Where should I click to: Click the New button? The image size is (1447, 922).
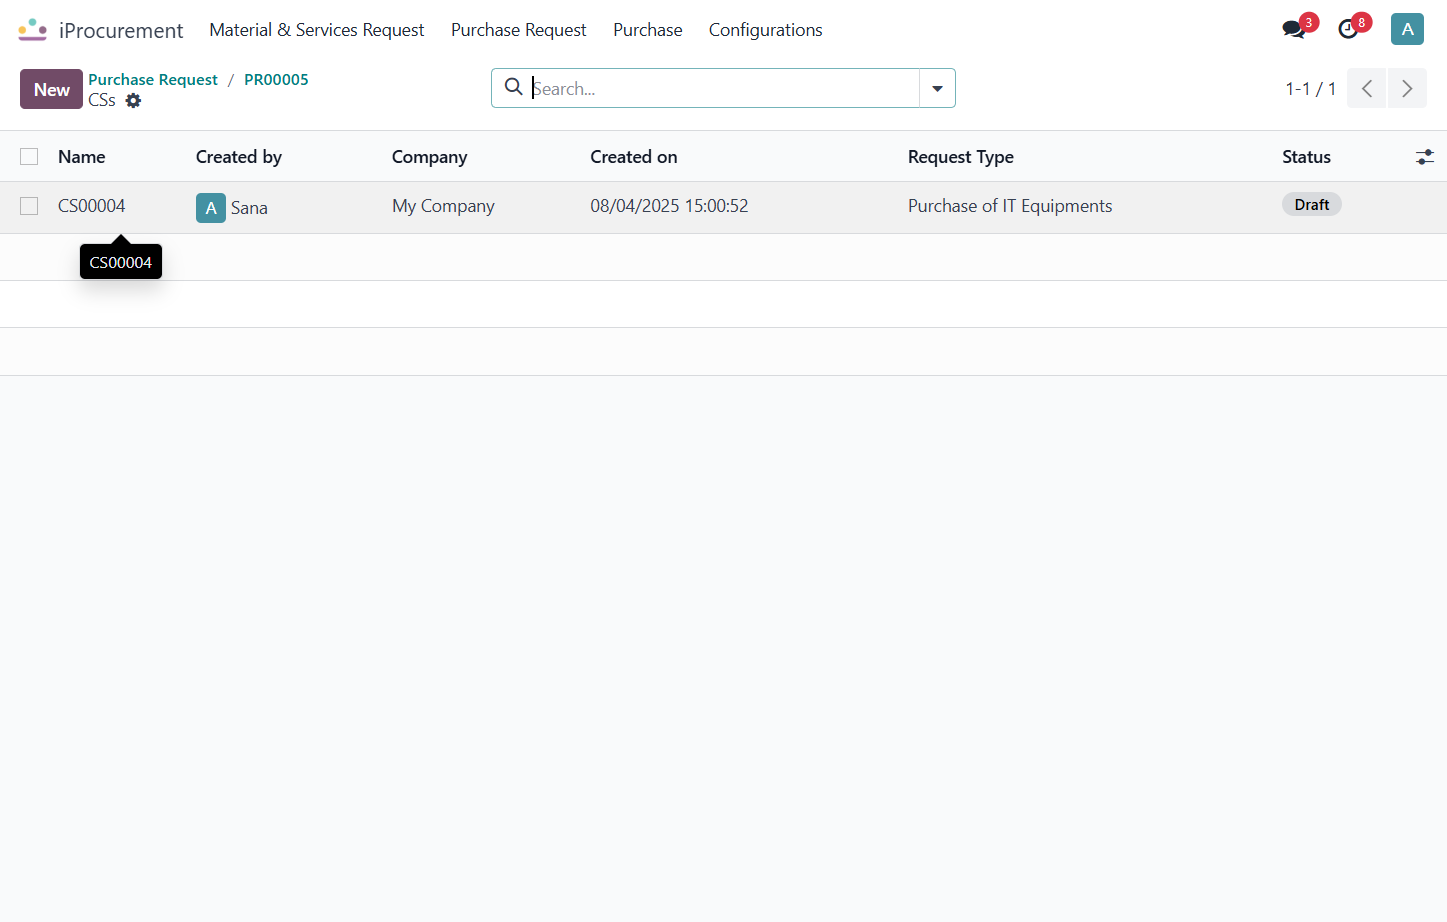(51, 89)
